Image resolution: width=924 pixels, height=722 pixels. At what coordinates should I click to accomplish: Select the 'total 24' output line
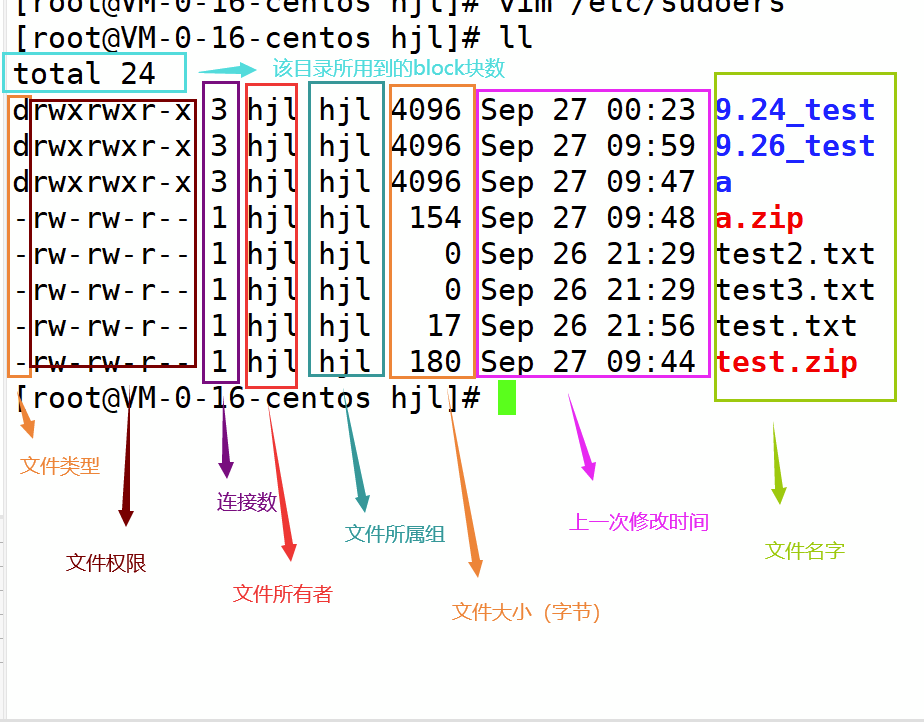click(x=84, y=74)
